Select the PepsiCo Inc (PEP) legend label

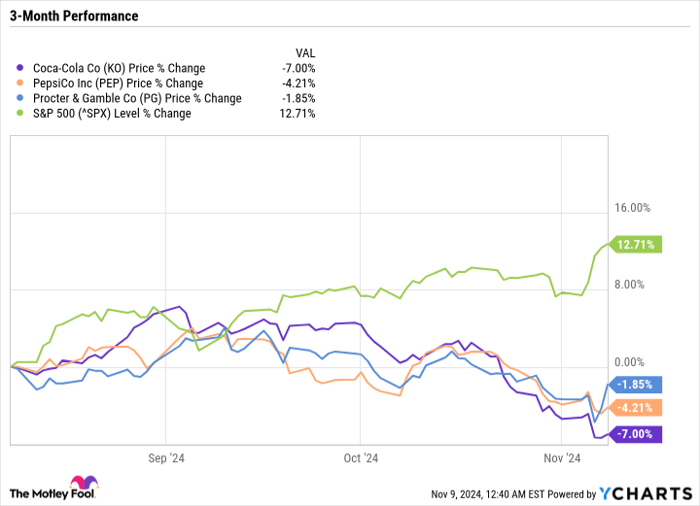[x=116, y=84]
